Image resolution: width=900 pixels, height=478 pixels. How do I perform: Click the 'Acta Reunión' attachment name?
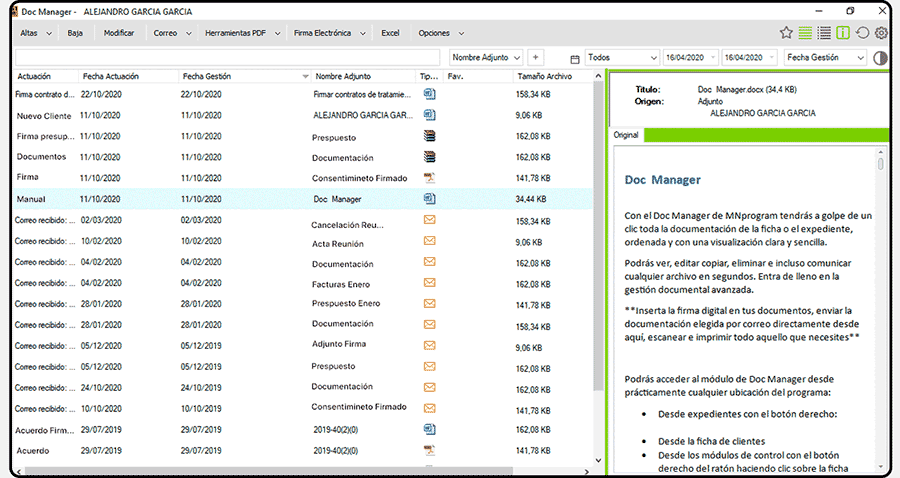338,244
